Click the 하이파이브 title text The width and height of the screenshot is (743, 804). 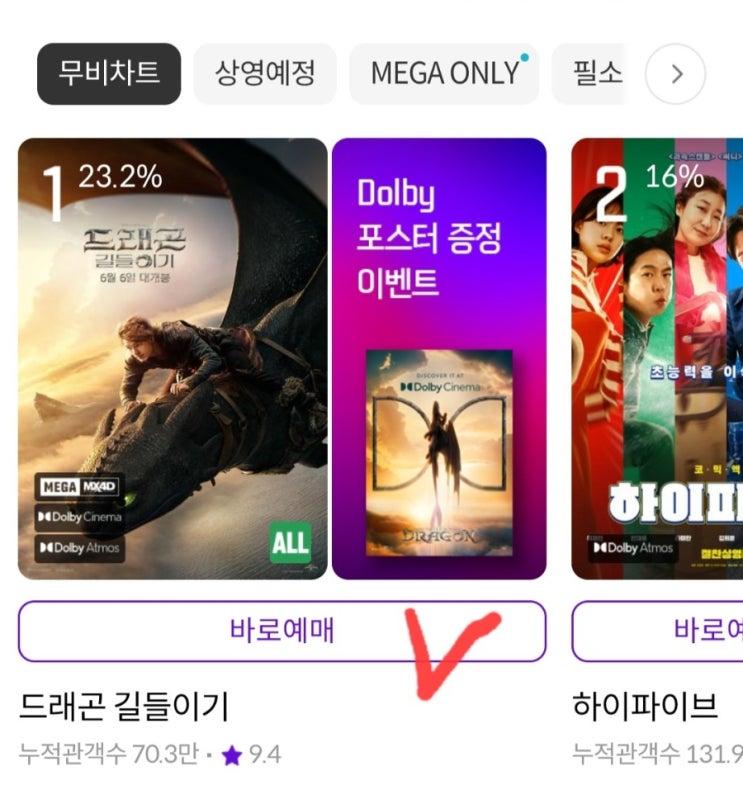[x=645, y=706]
